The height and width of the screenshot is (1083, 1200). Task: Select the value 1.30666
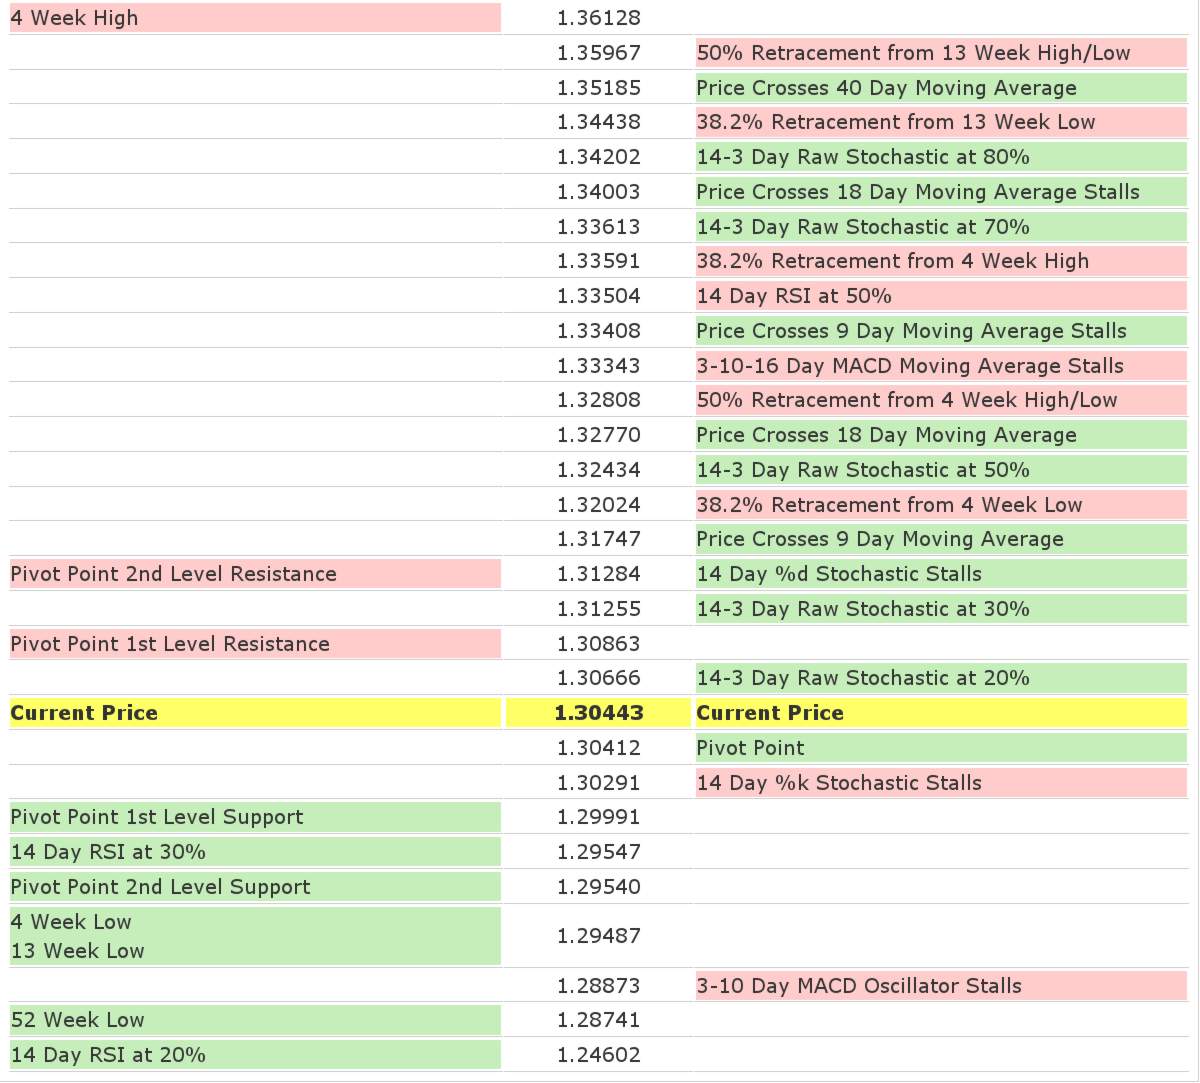point(599,678)
